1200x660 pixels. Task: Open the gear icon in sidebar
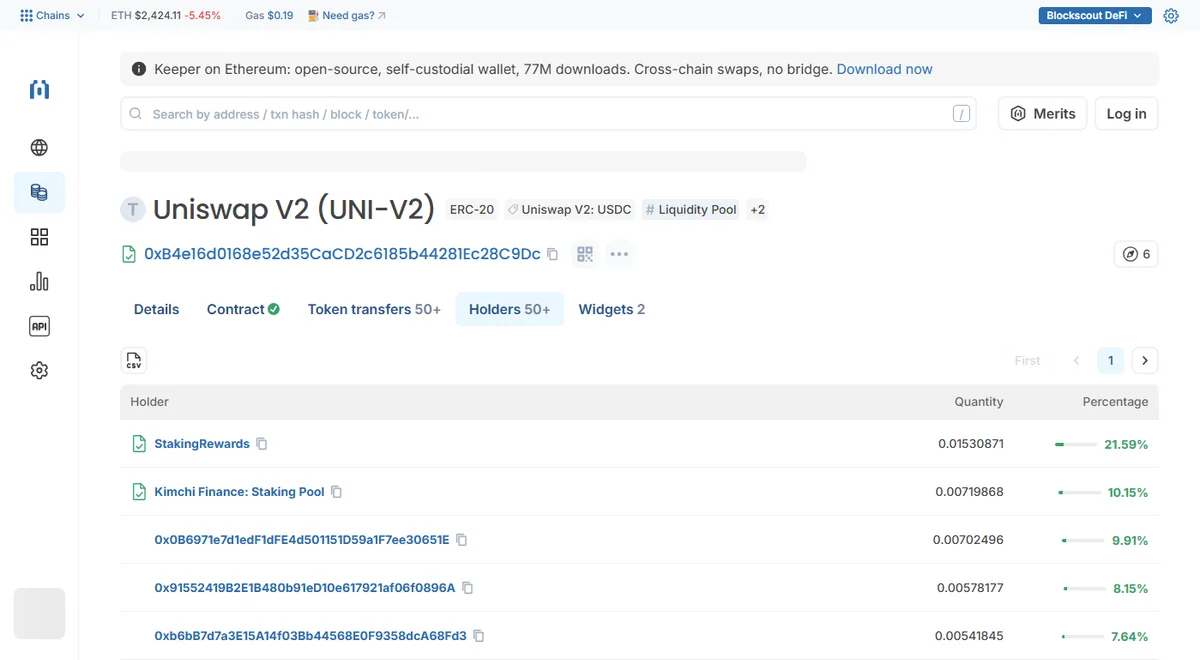point(39,370)
